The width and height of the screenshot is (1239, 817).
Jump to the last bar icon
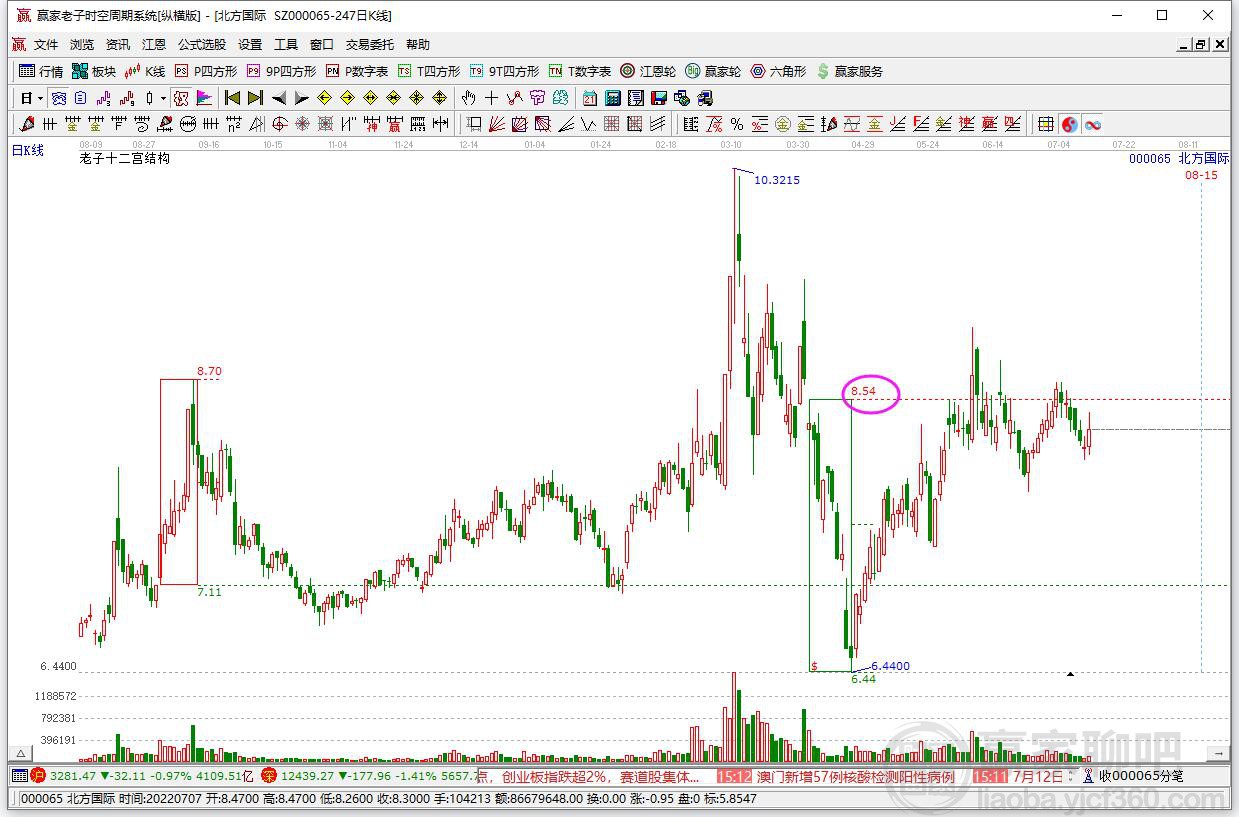click(255, 98)
